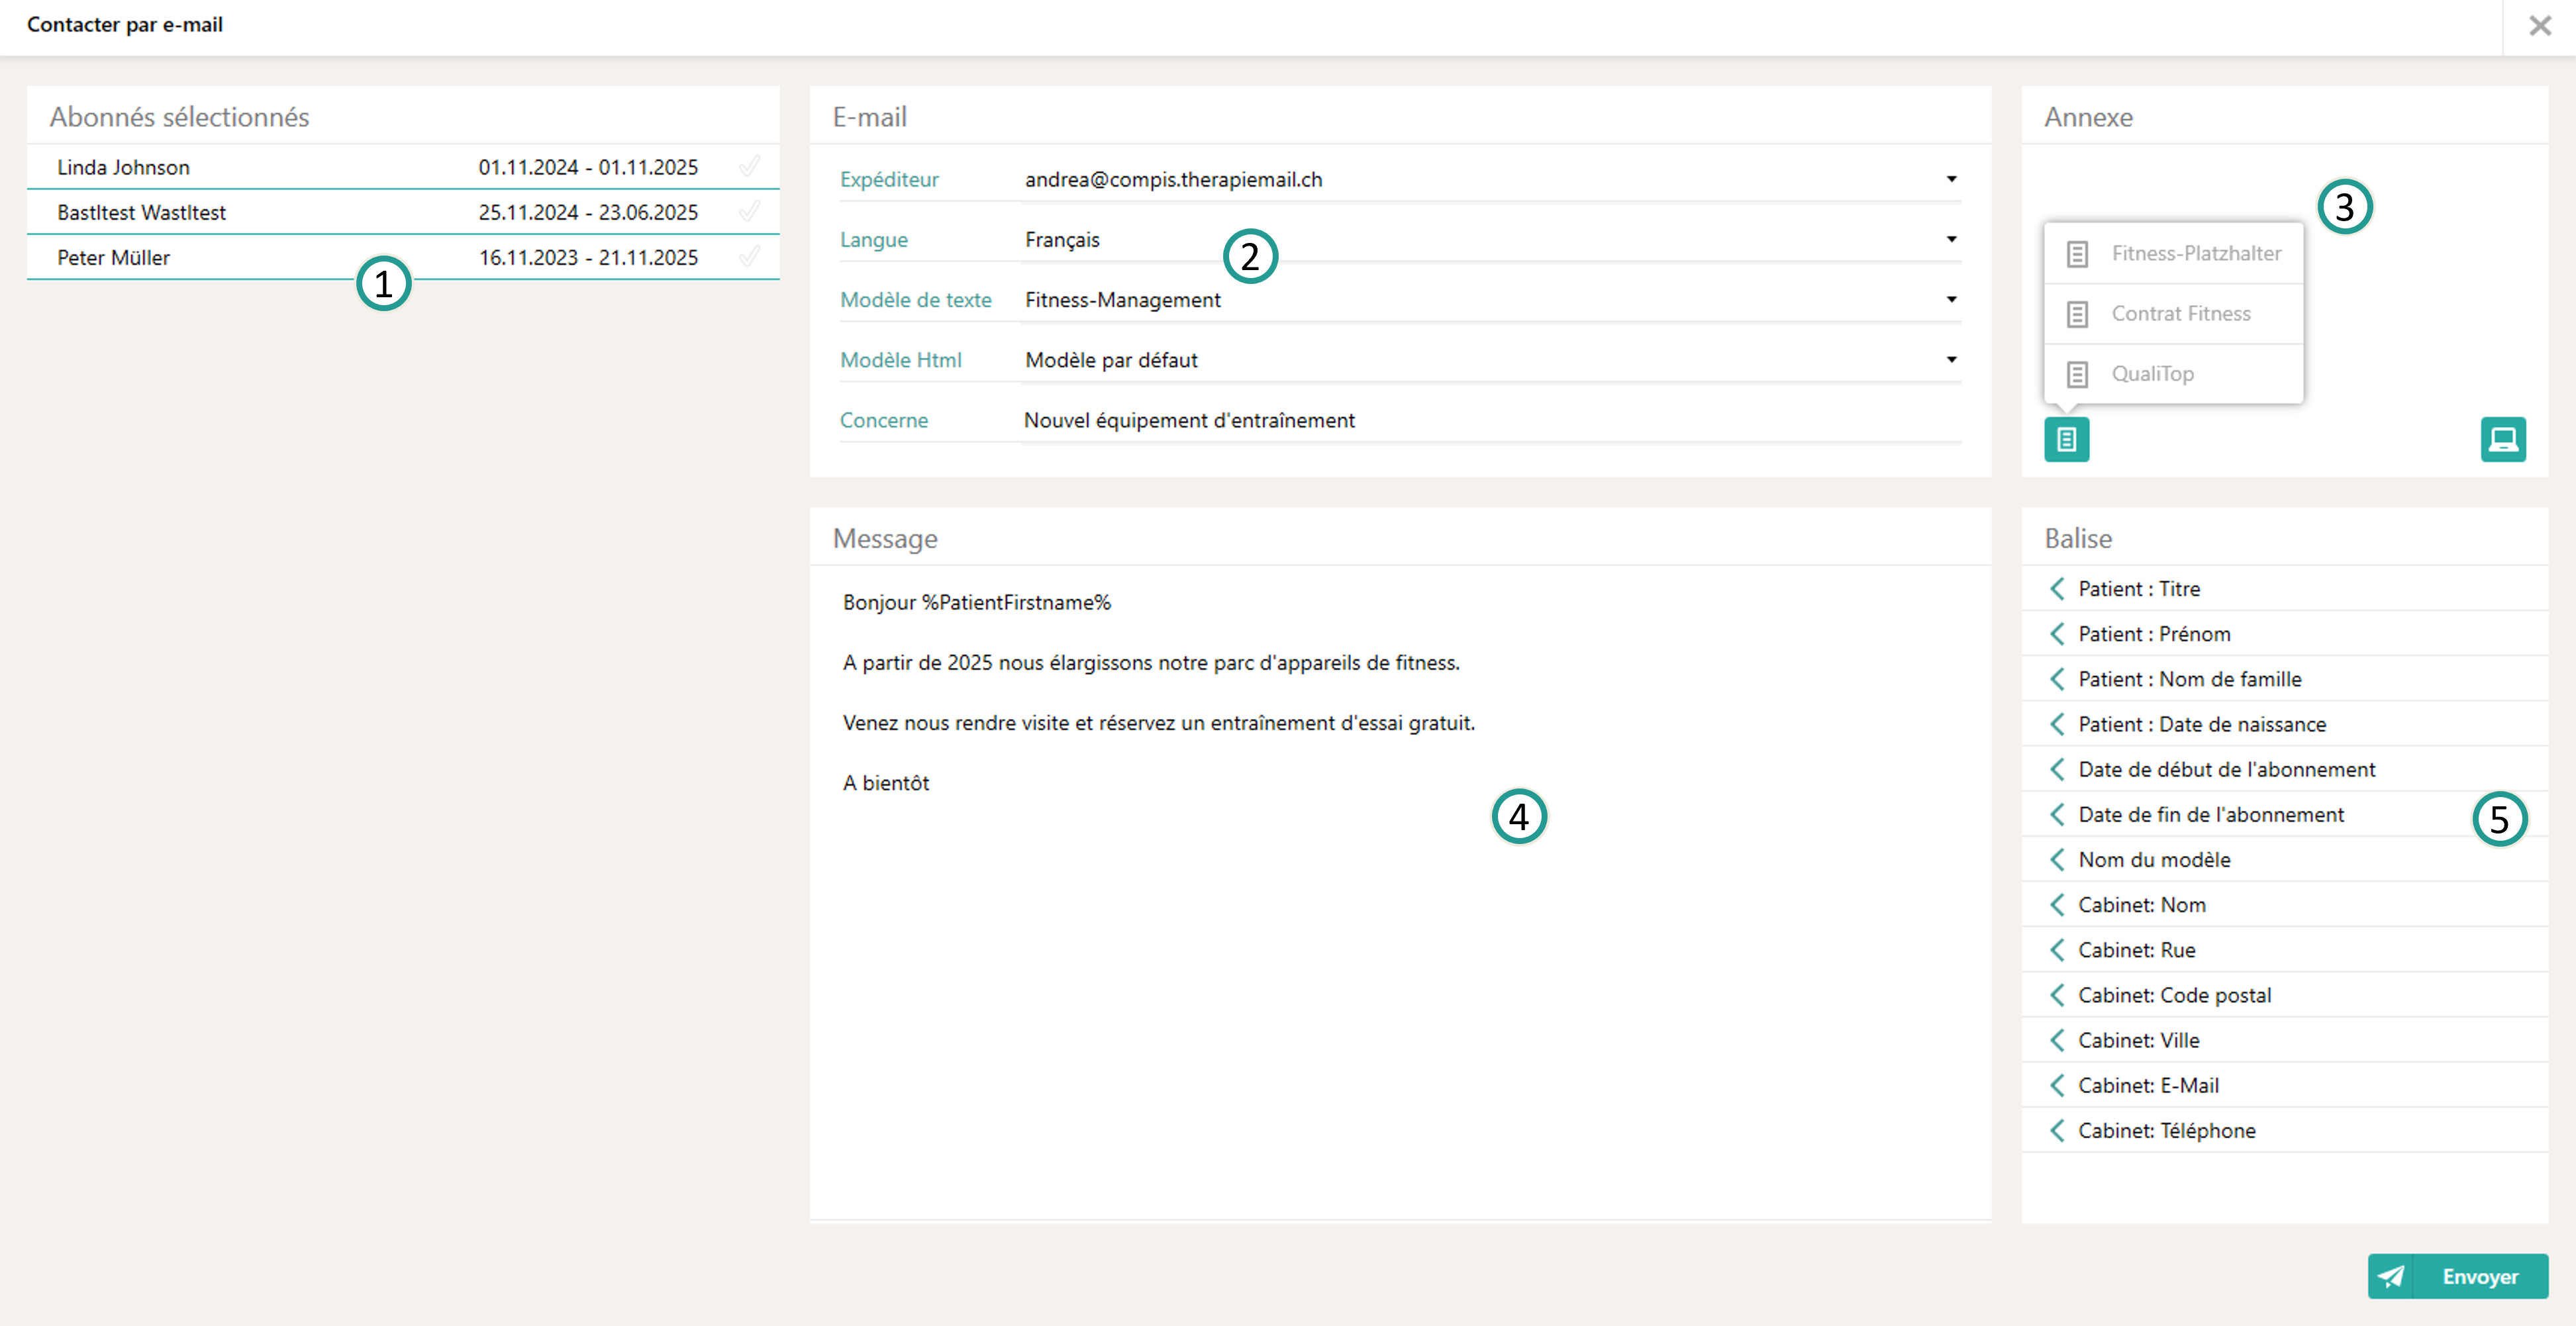
Task: Click the screen attachment icon in Annexe panel
Action: coord(2503,439)
